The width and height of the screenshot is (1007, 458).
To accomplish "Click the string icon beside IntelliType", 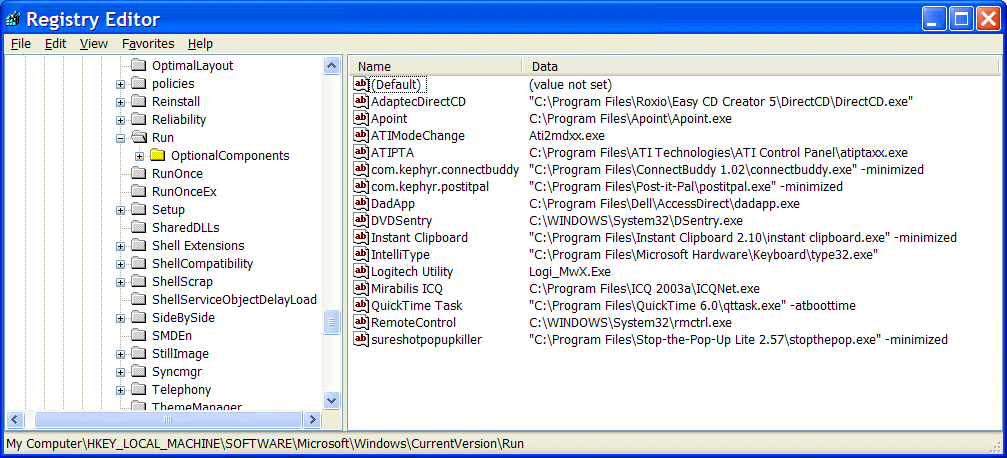I will click(x=361, y=254).
